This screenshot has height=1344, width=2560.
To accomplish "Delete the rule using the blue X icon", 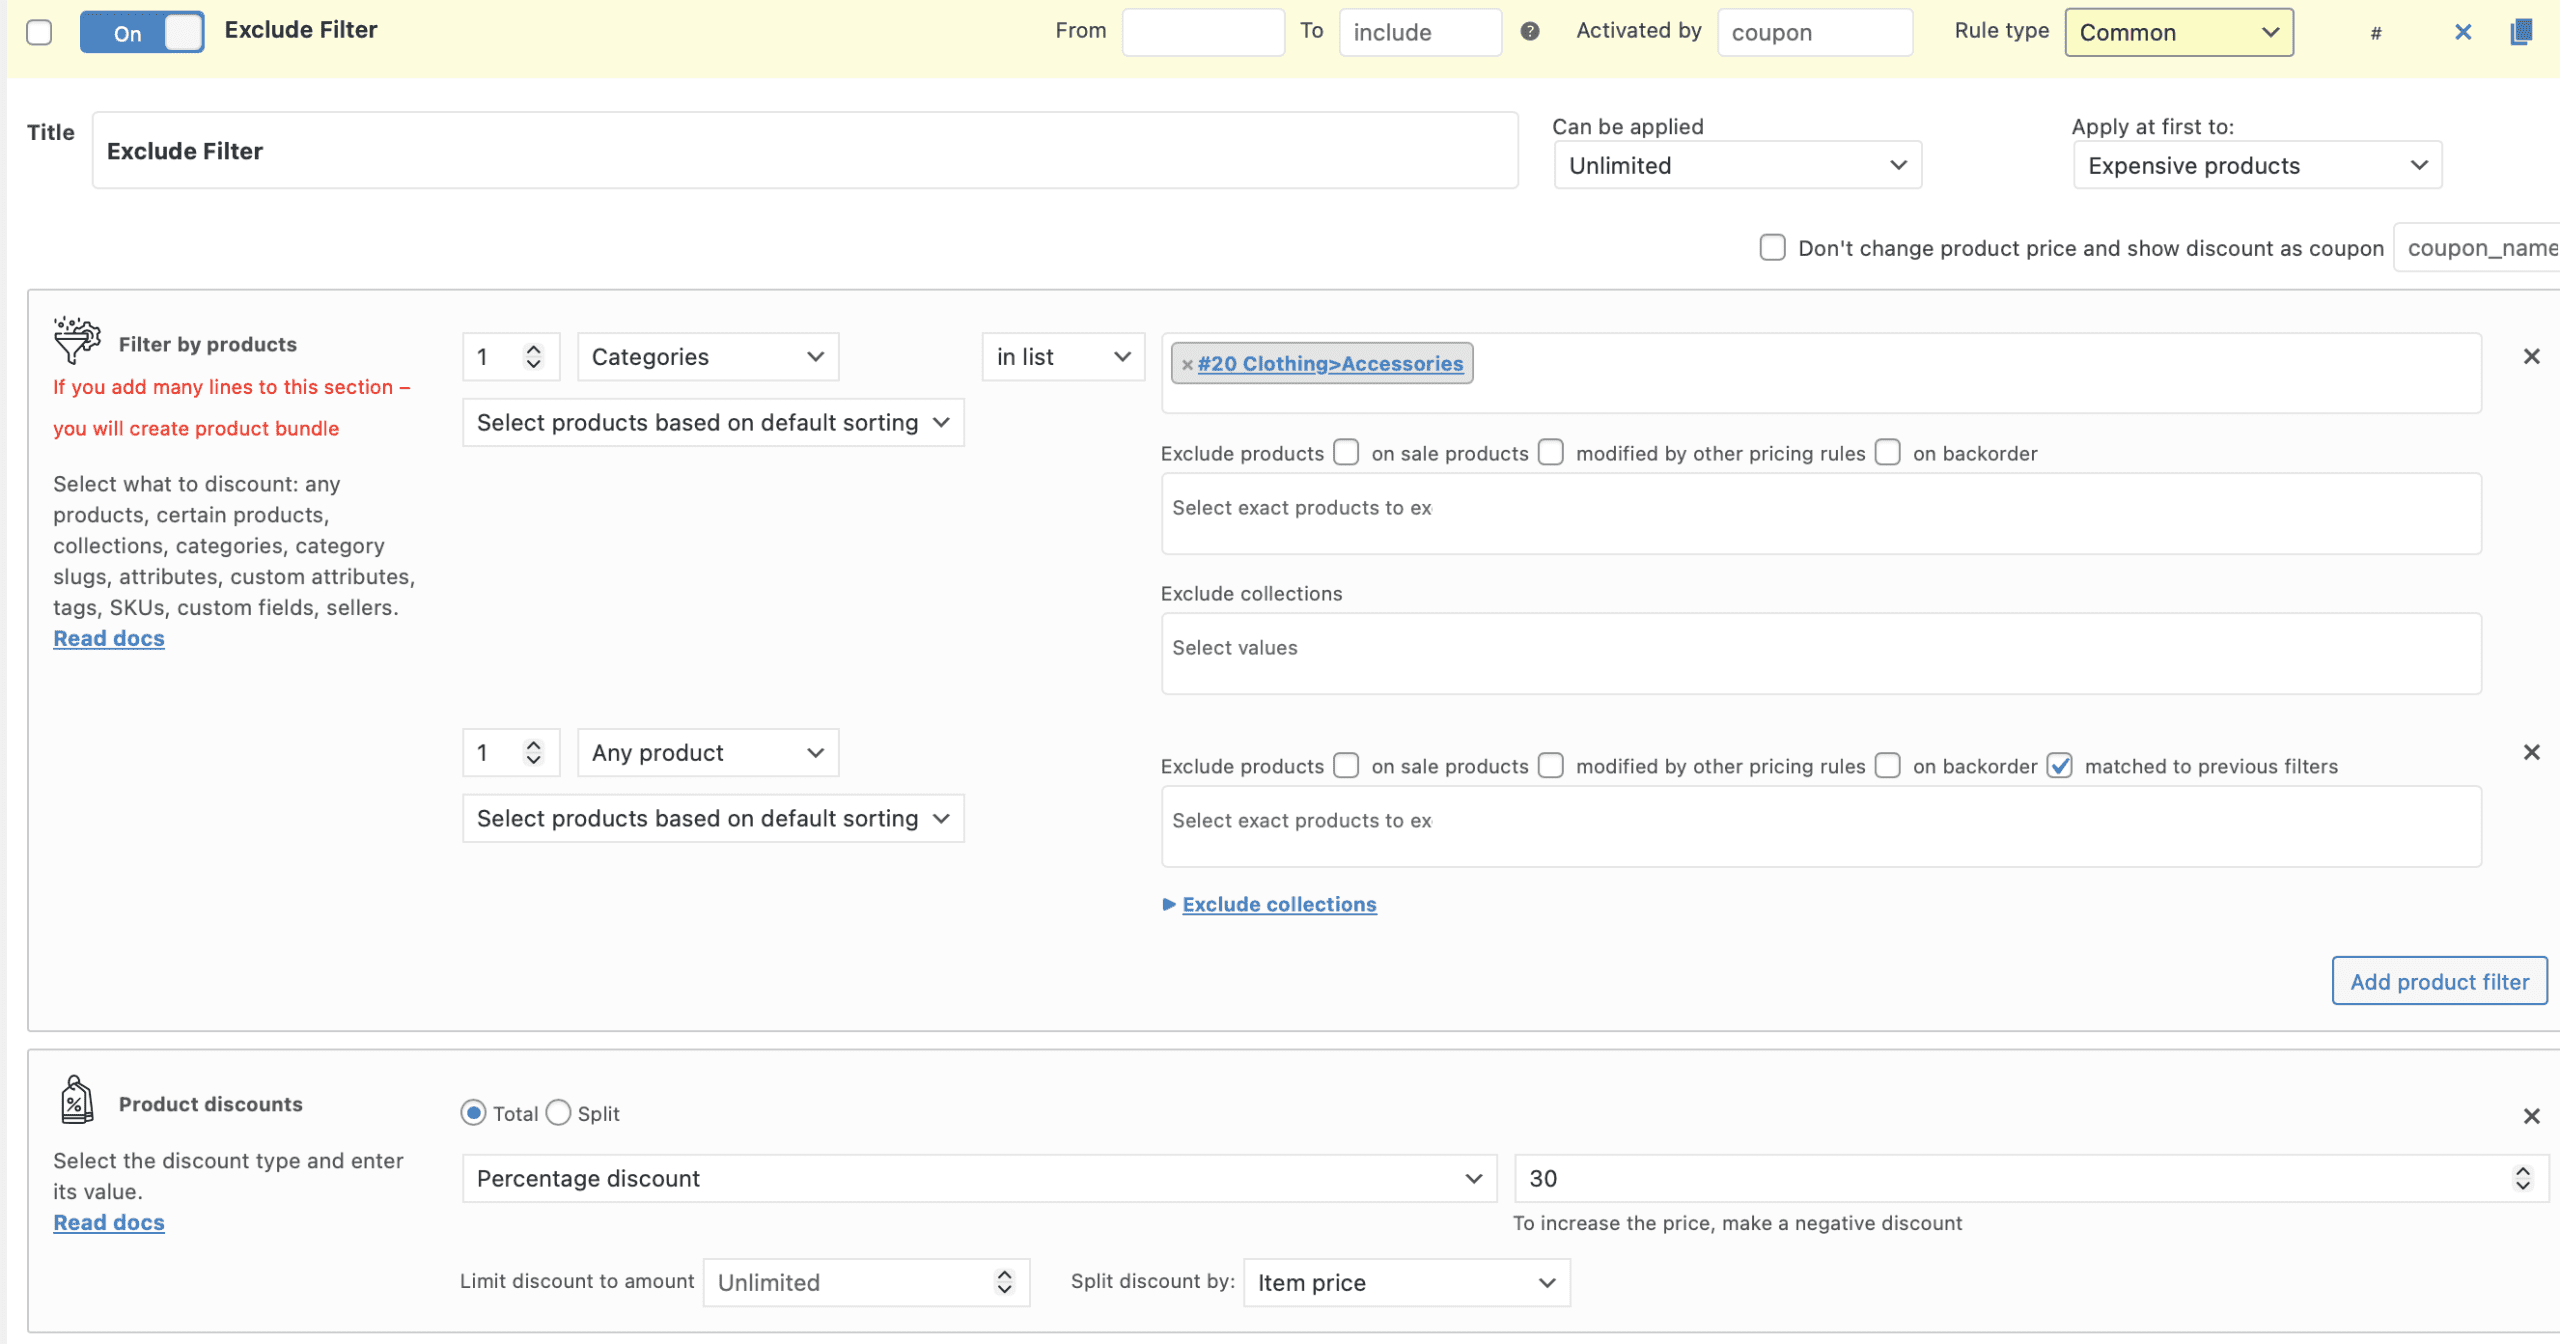I will tap(2462, 32).
